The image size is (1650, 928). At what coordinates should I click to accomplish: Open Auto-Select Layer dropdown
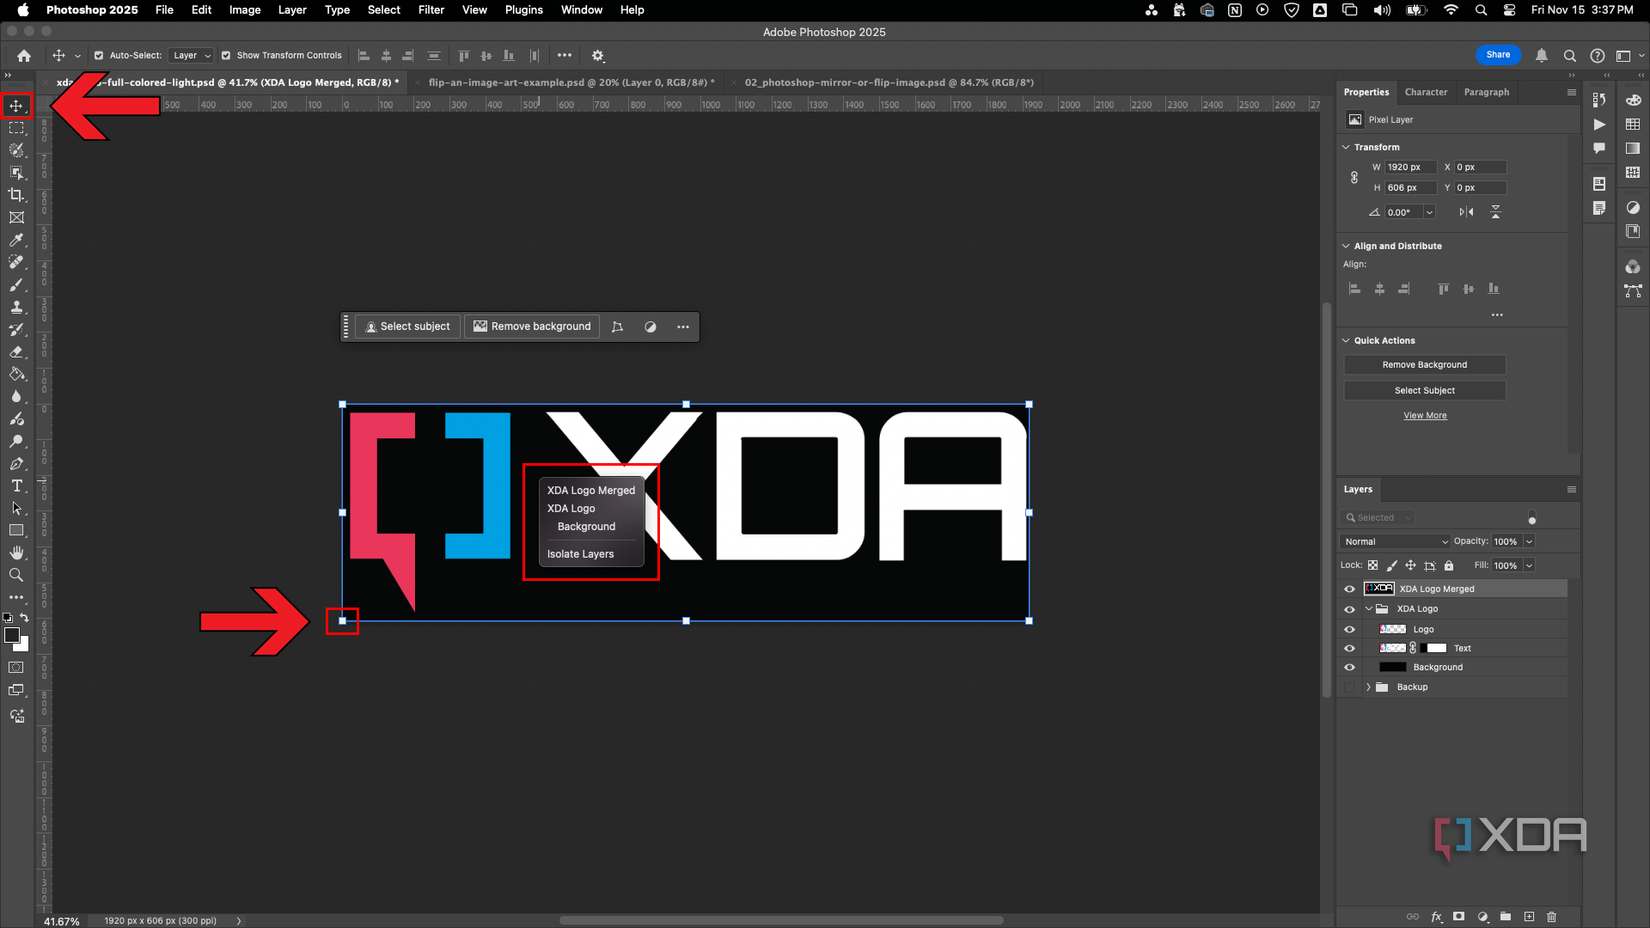(x=190, y=56)
